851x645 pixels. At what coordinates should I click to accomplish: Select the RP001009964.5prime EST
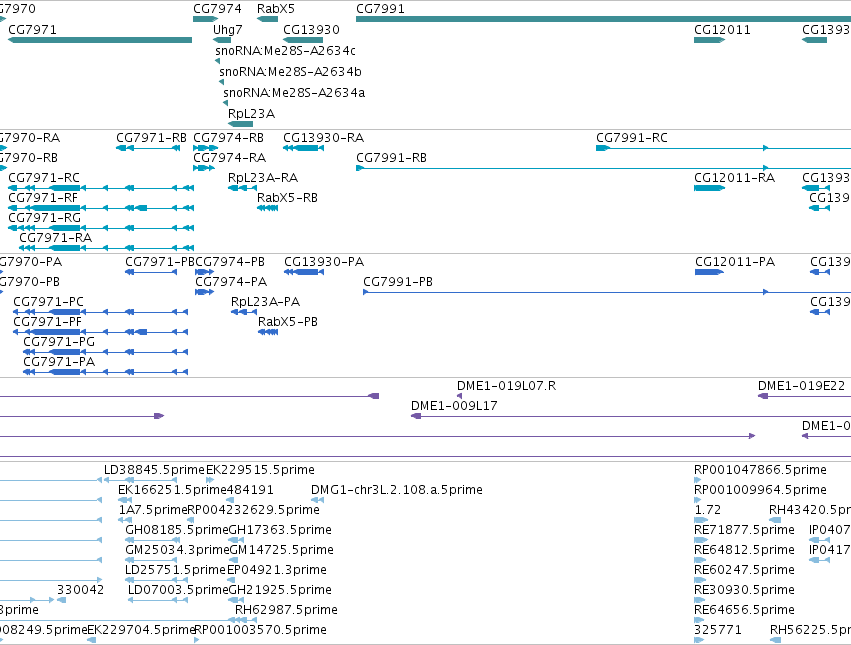(698, 500)
